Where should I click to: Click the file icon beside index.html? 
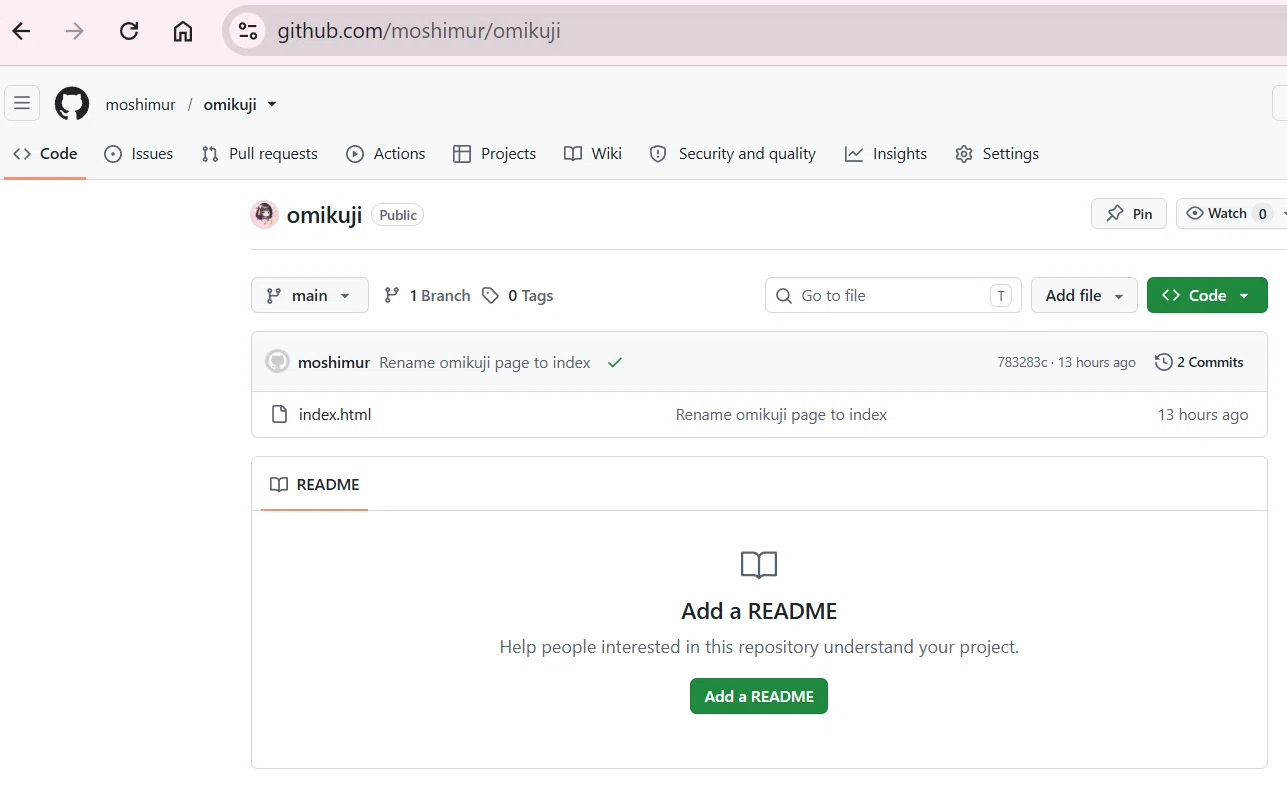(x=280, y=414)
